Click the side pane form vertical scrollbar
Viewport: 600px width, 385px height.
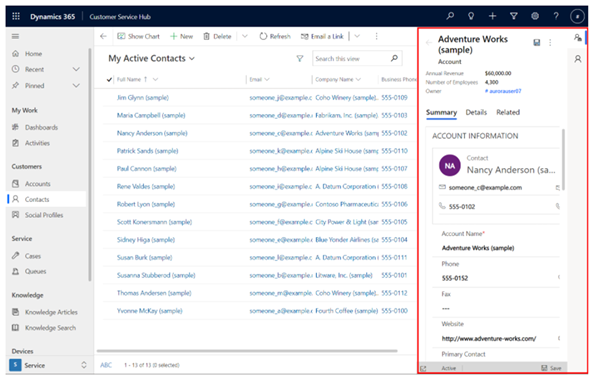[x=563, y=160]
